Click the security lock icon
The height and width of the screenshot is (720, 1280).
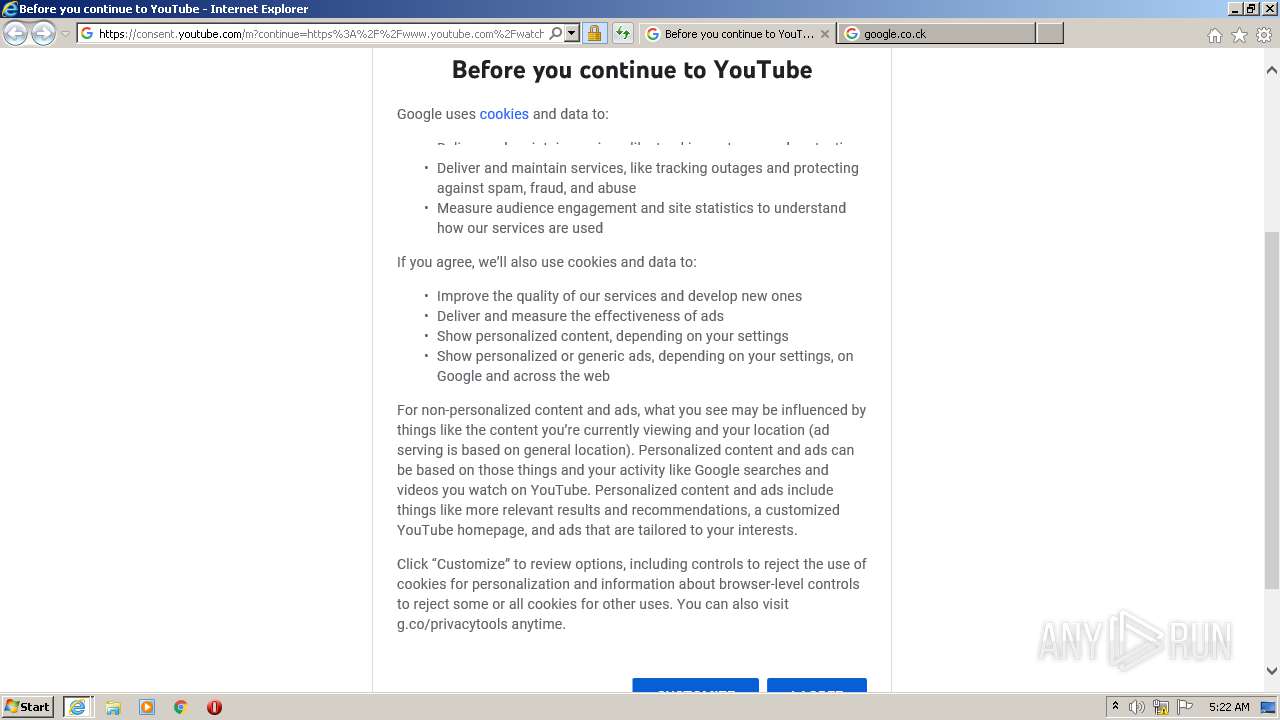pyautogui.click(x=594, y=34)
